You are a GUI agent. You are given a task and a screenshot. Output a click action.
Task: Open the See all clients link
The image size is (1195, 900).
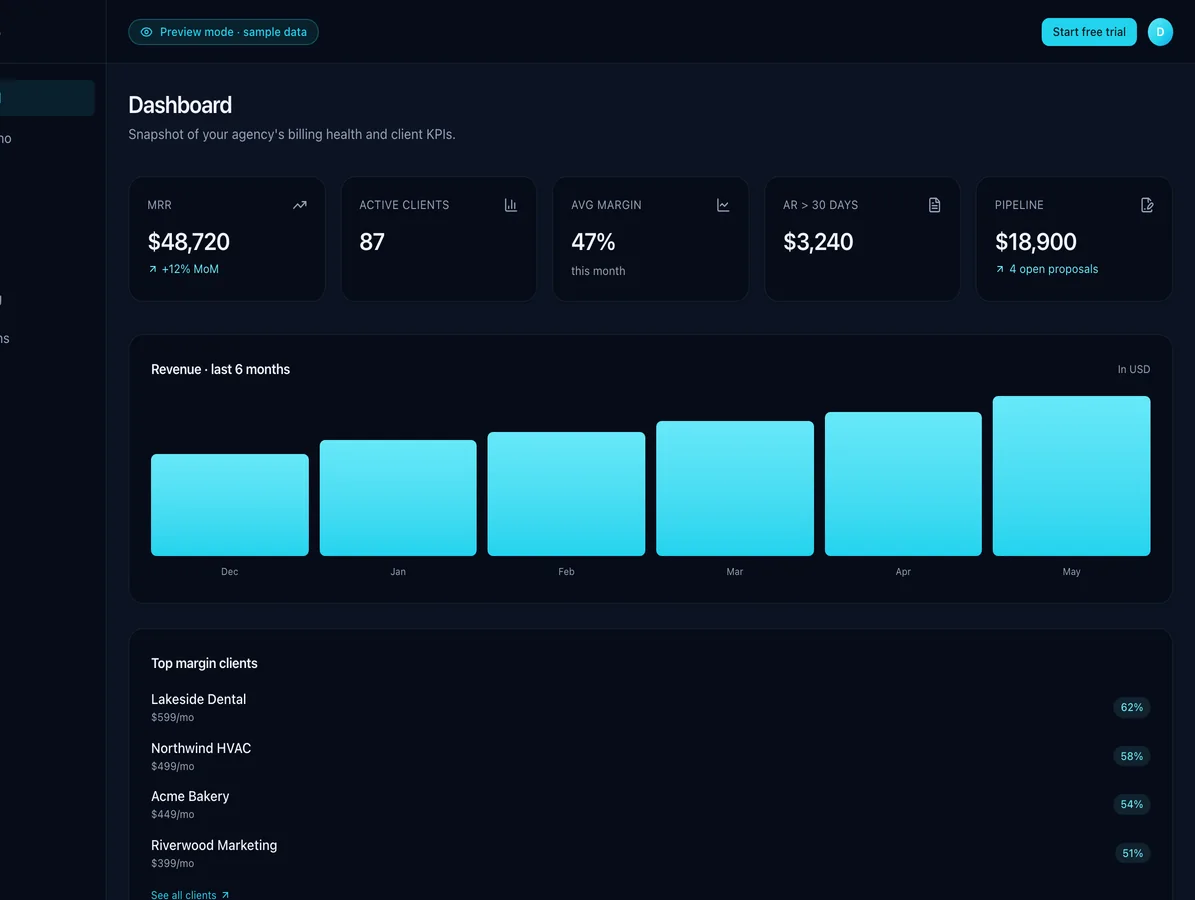[190, 895]
